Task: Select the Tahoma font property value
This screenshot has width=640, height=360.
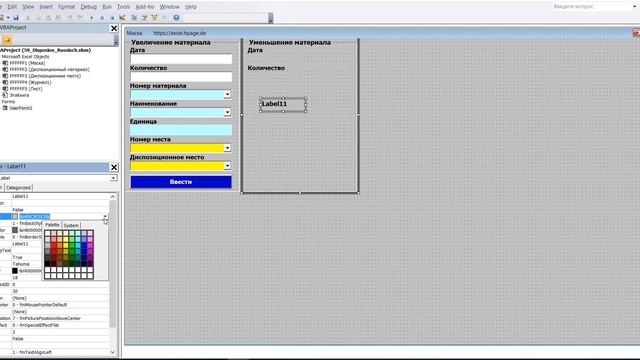Action: pyautogui.click(x=21, y=264)
